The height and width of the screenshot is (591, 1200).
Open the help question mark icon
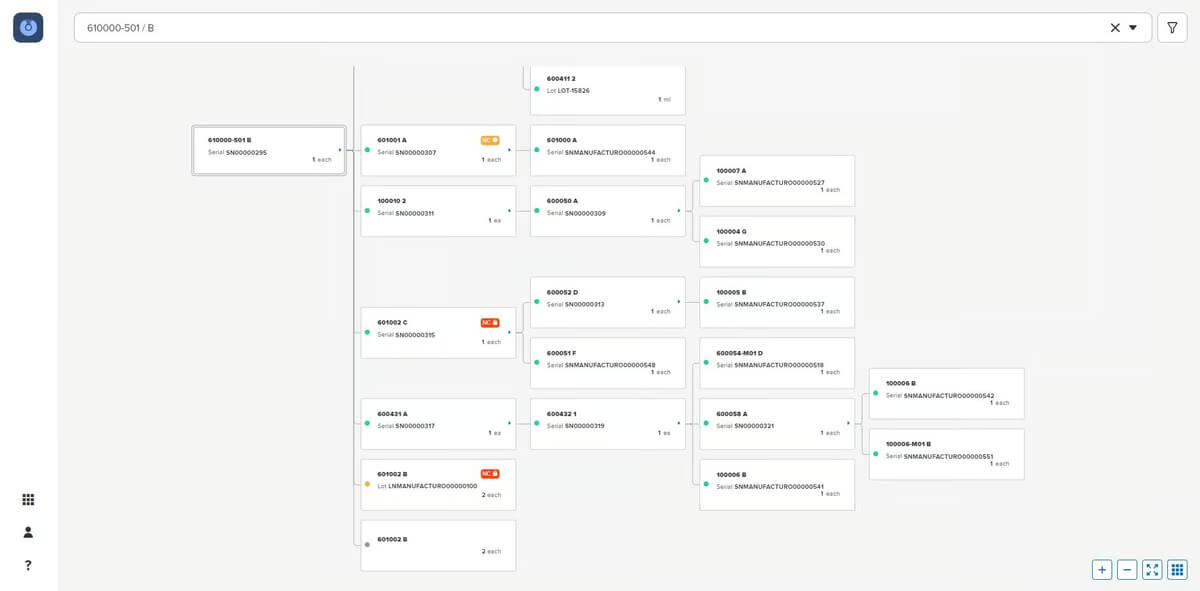coord(28,565)
